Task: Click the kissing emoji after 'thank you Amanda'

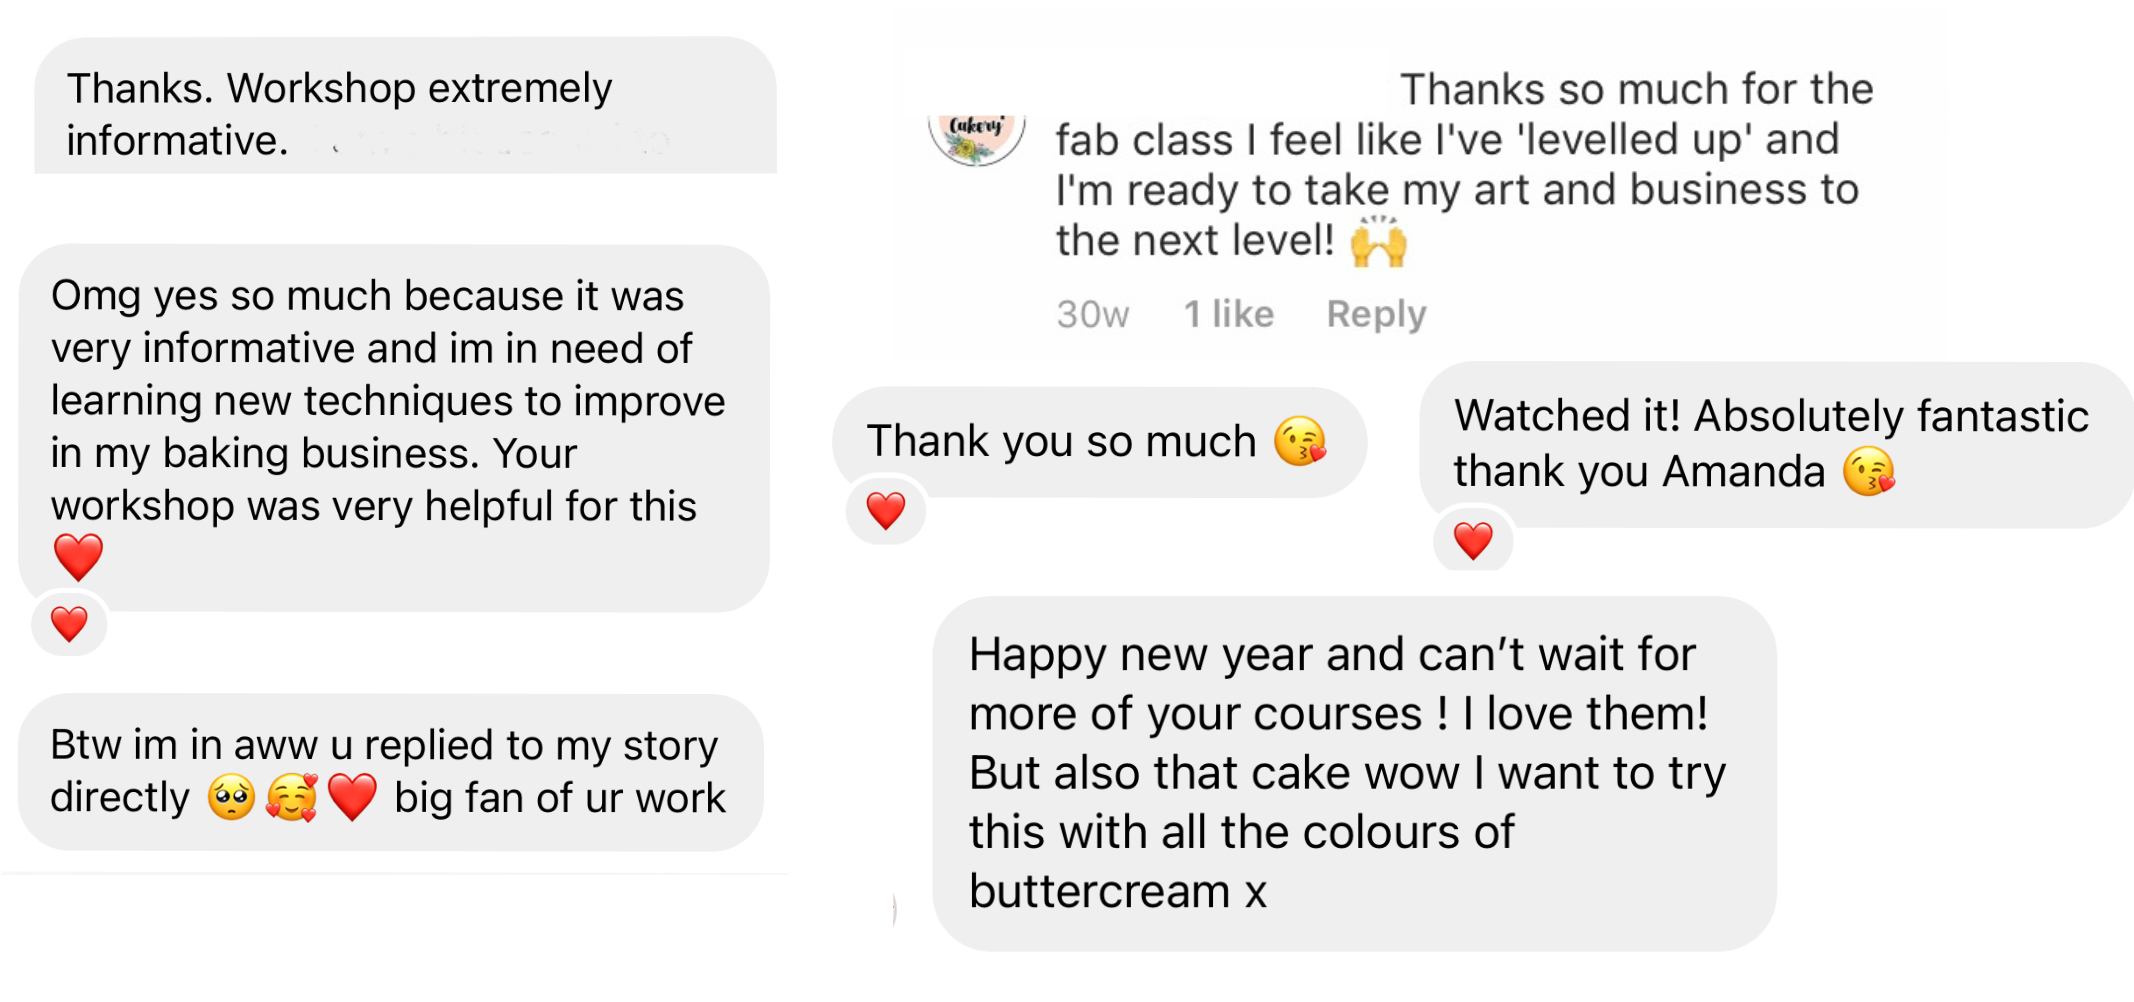Action: (x=1869, y=472)
